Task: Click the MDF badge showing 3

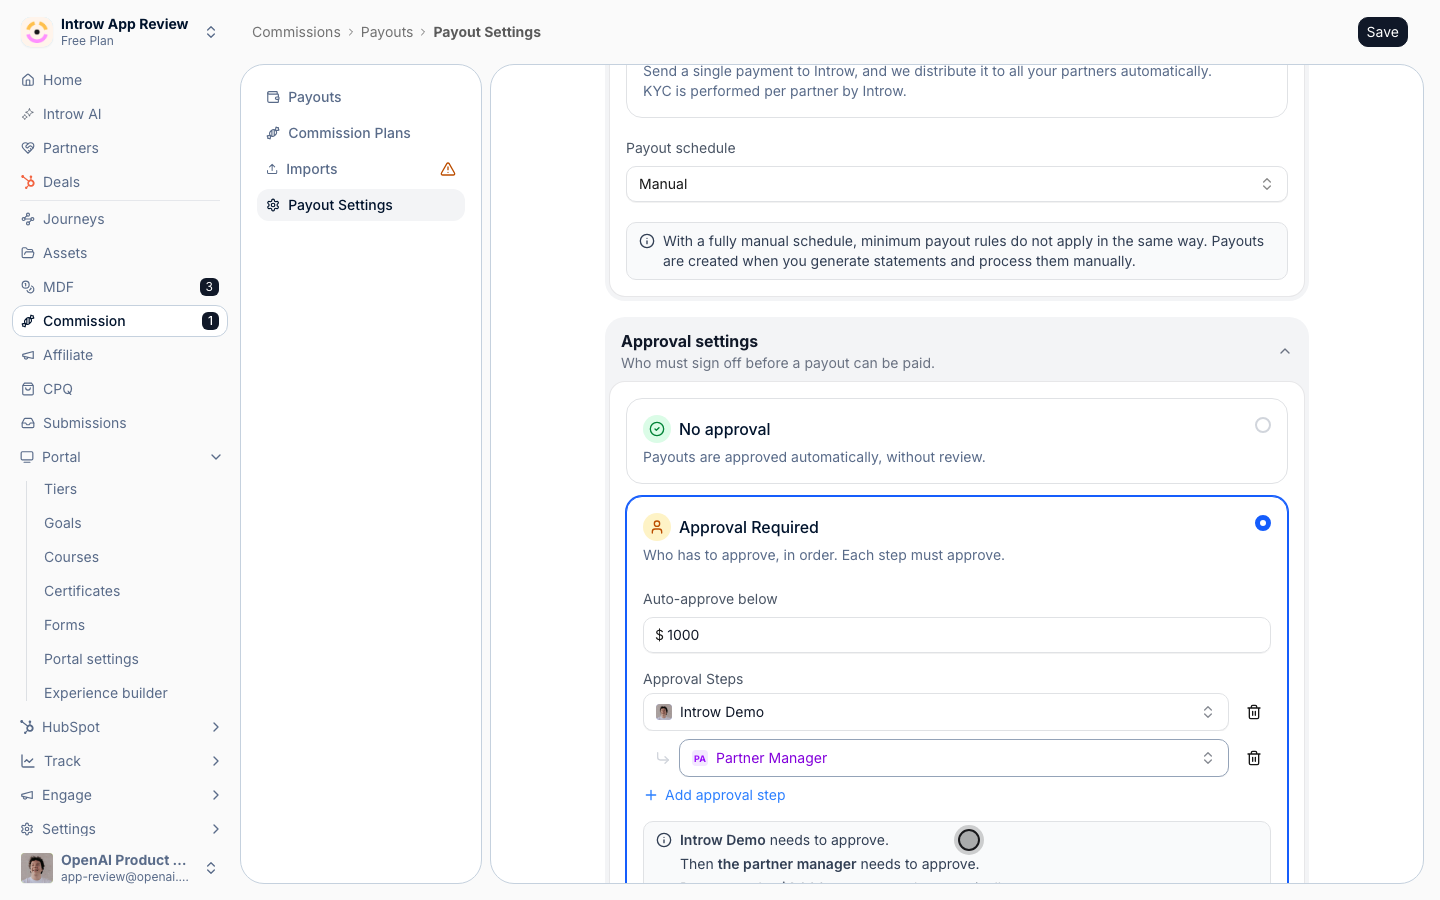Action: point(209,287)
